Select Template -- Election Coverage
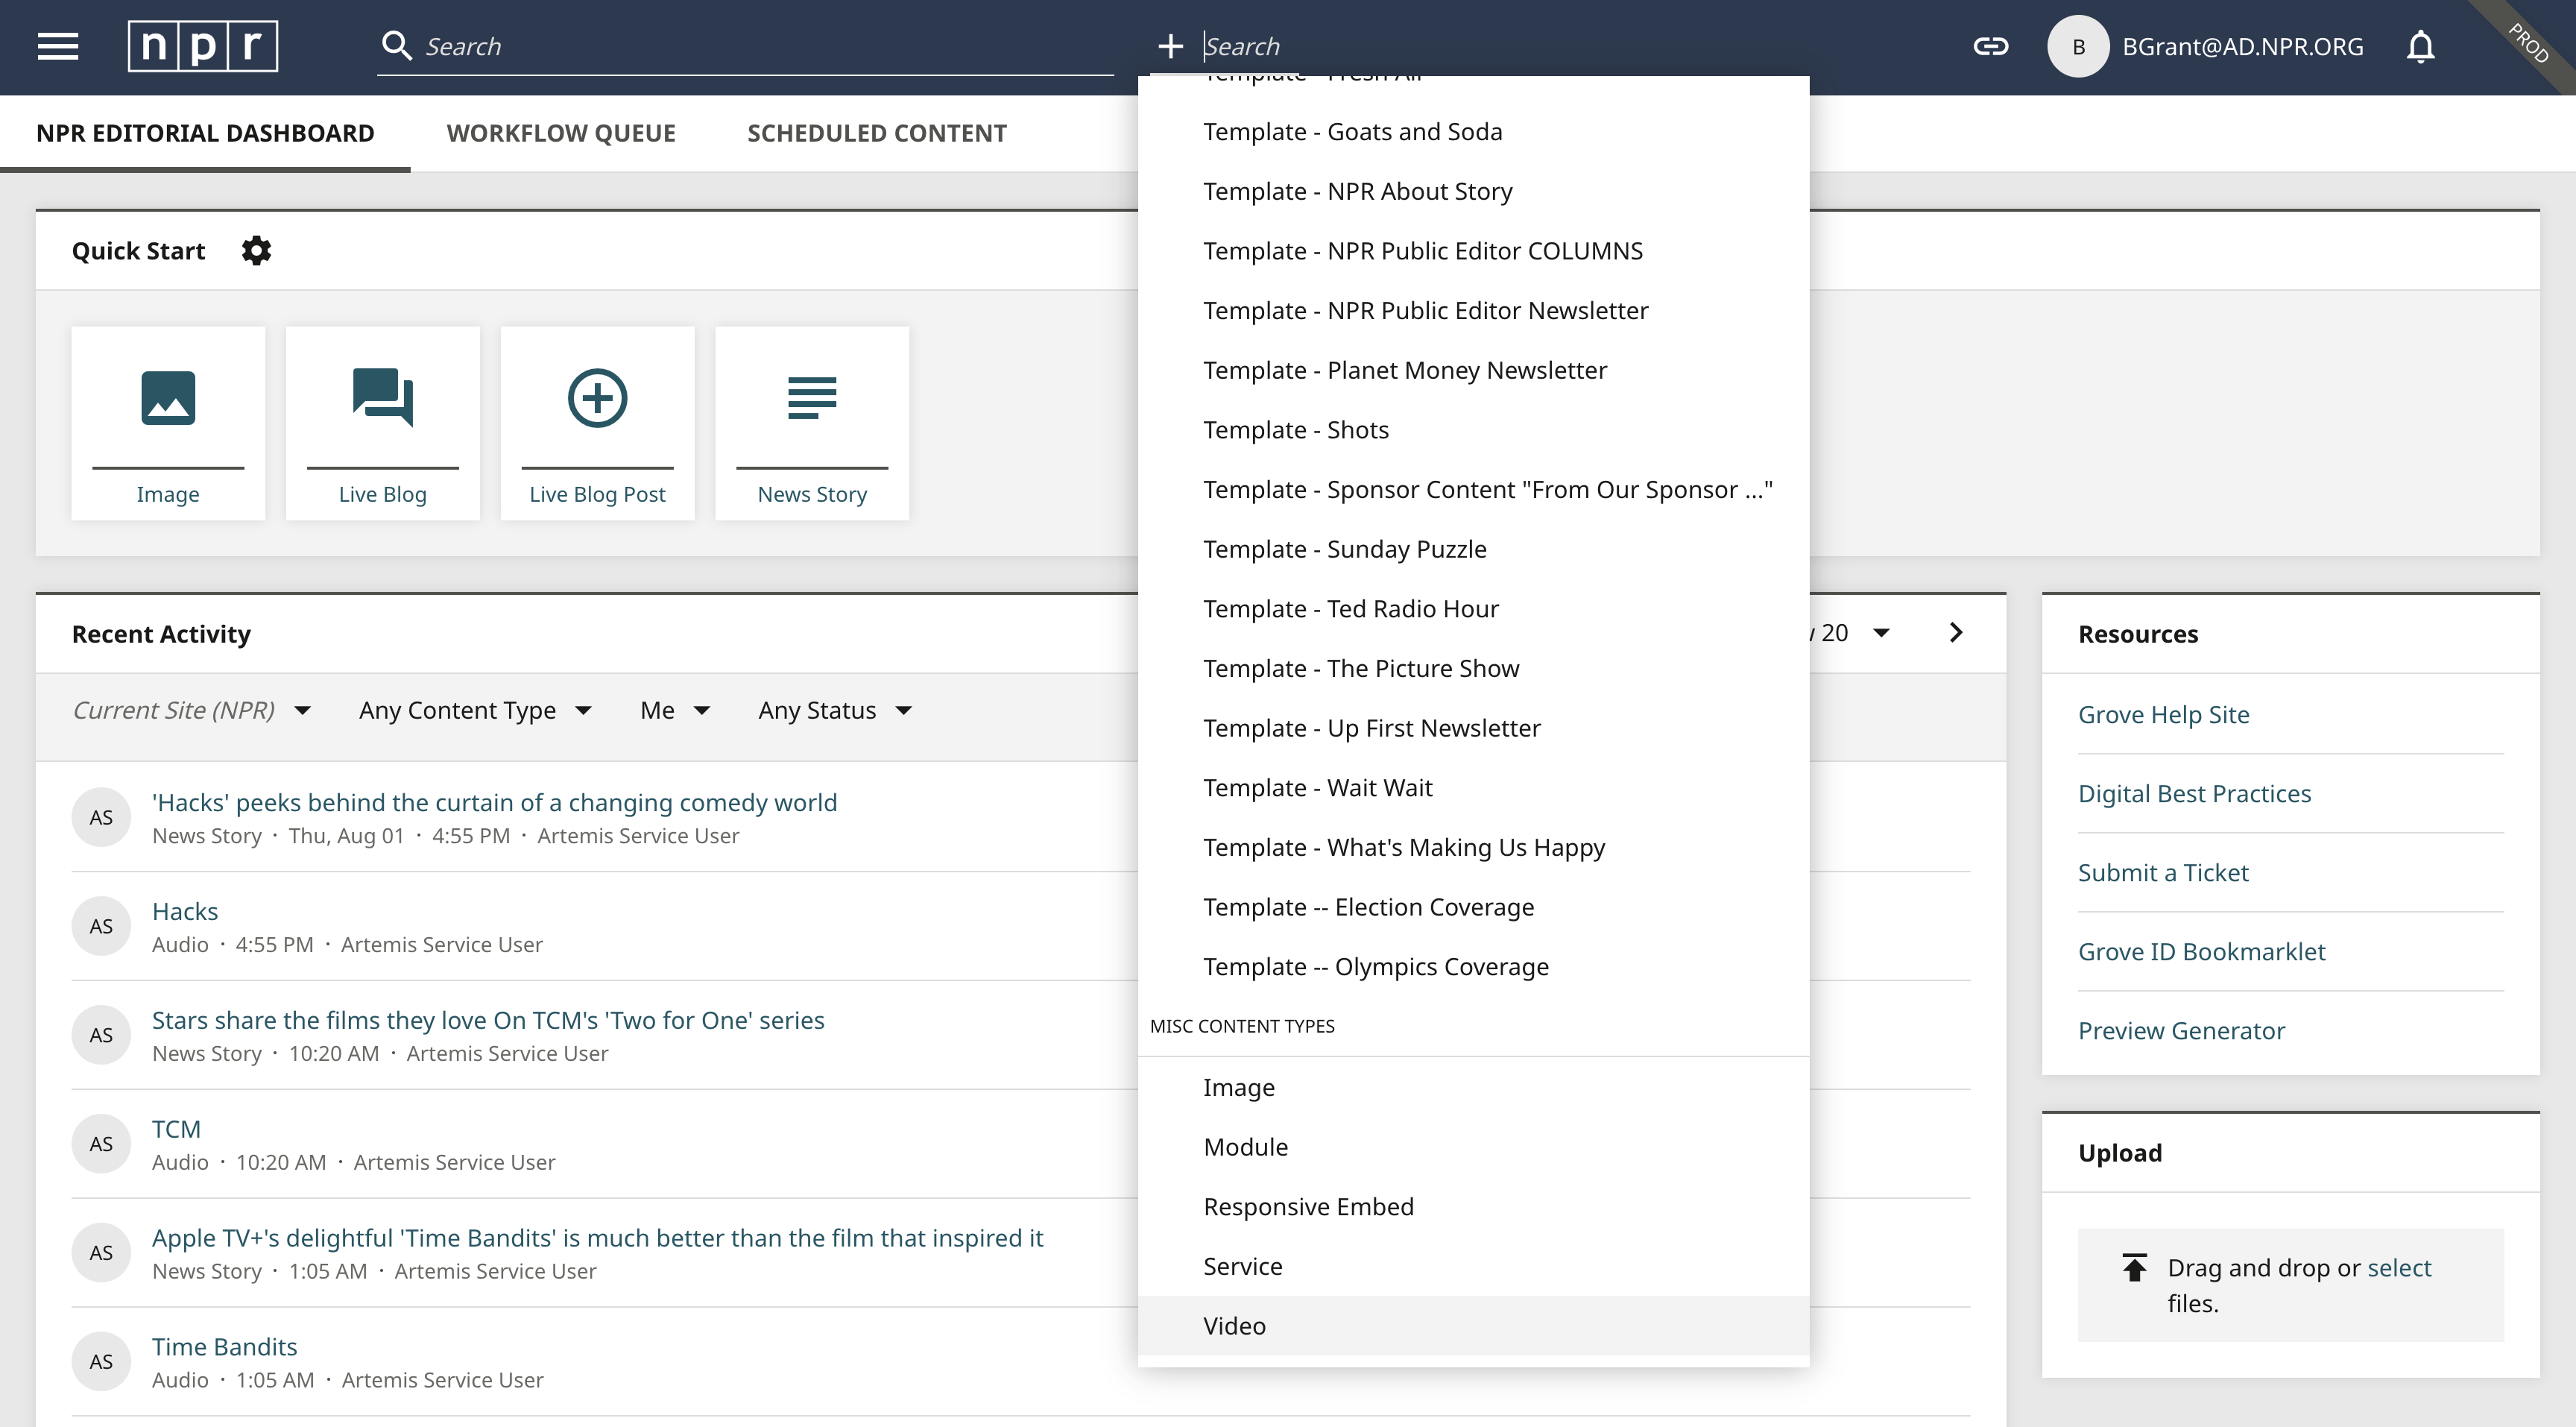Image resolution: width=2576 pixels, height=1427 pixels. [x=1473, y=907]
